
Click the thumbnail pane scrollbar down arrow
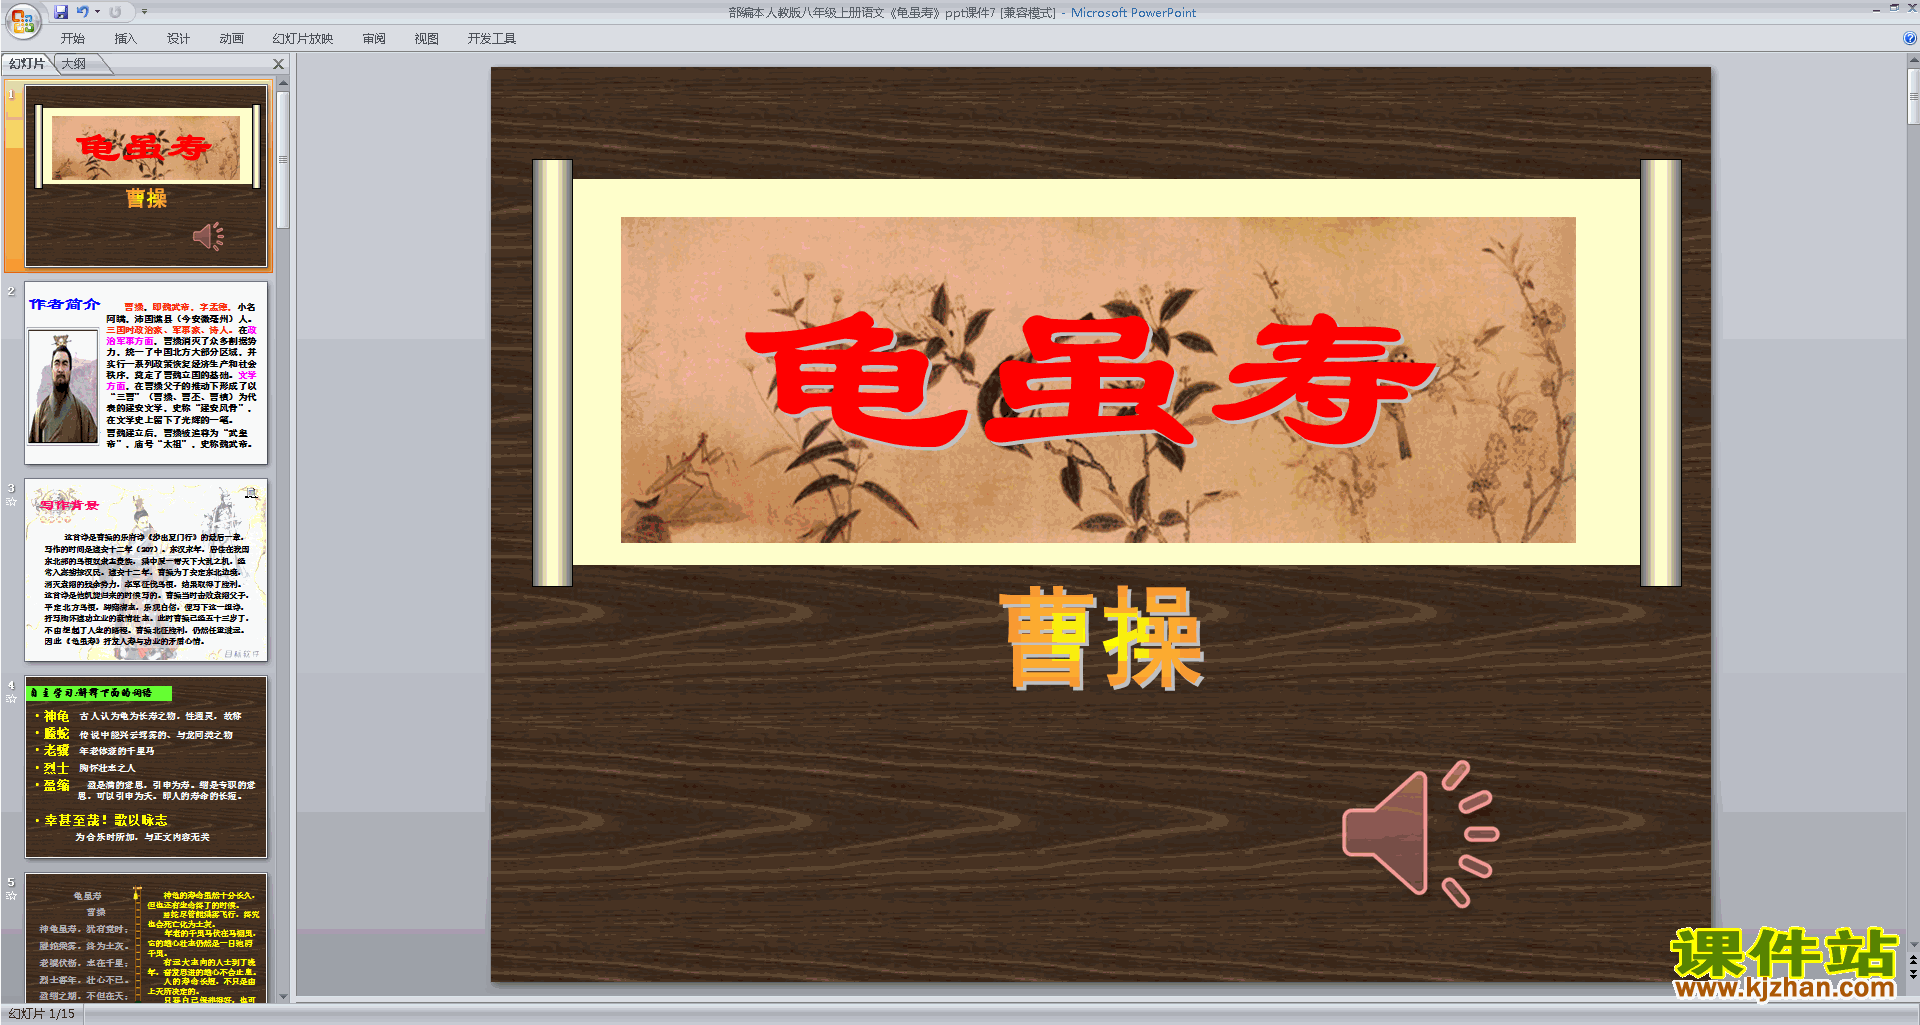click(283, 996)
